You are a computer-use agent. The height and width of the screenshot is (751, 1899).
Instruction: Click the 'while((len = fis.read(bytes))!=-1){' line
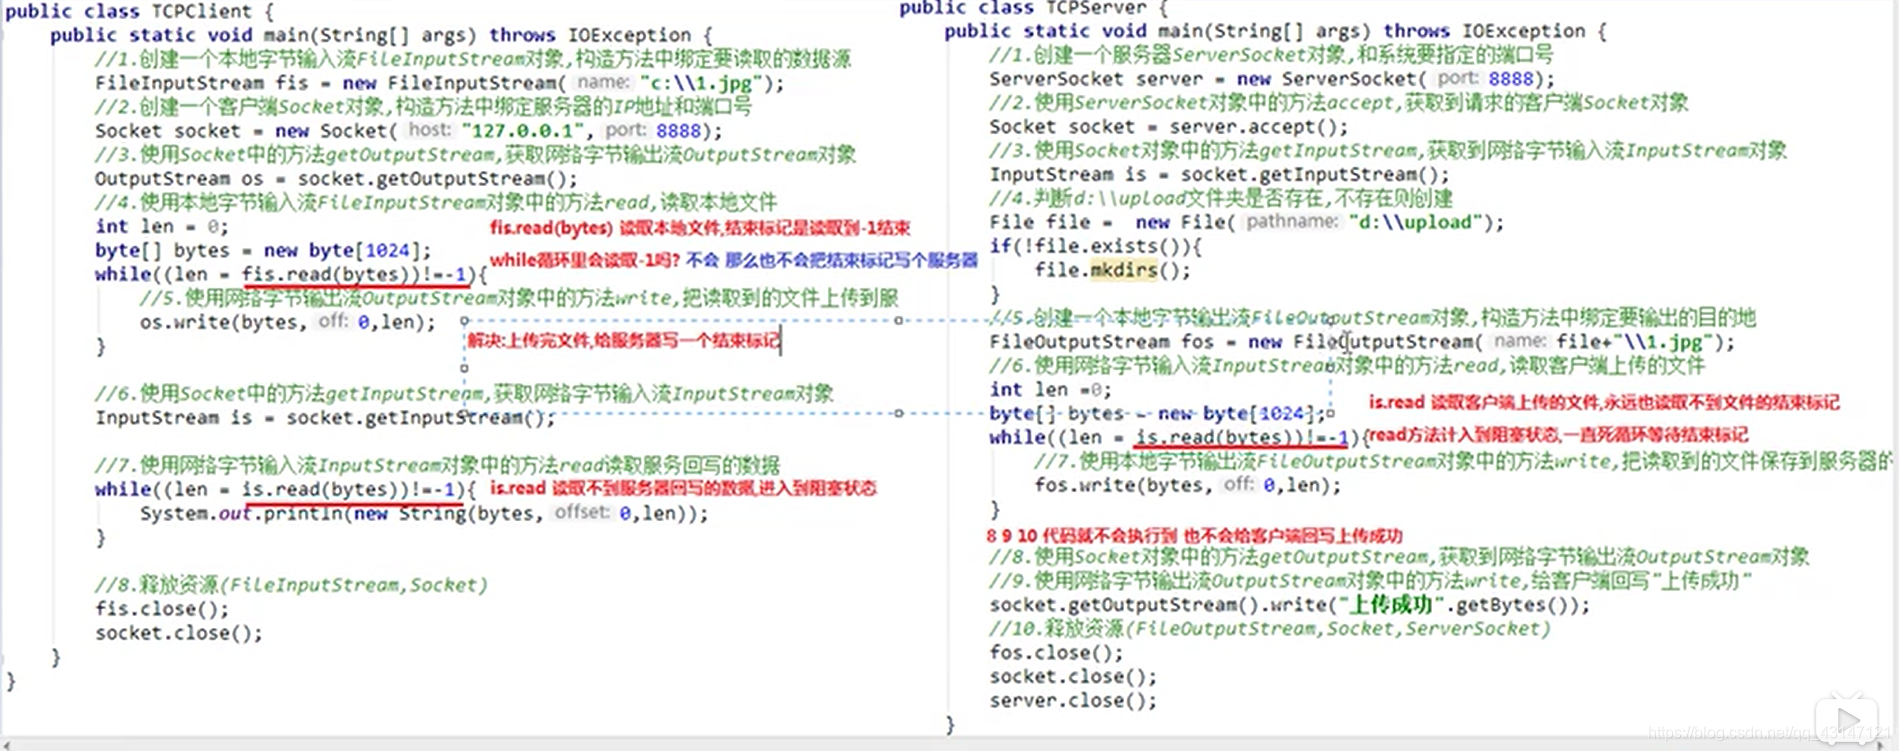291,274
